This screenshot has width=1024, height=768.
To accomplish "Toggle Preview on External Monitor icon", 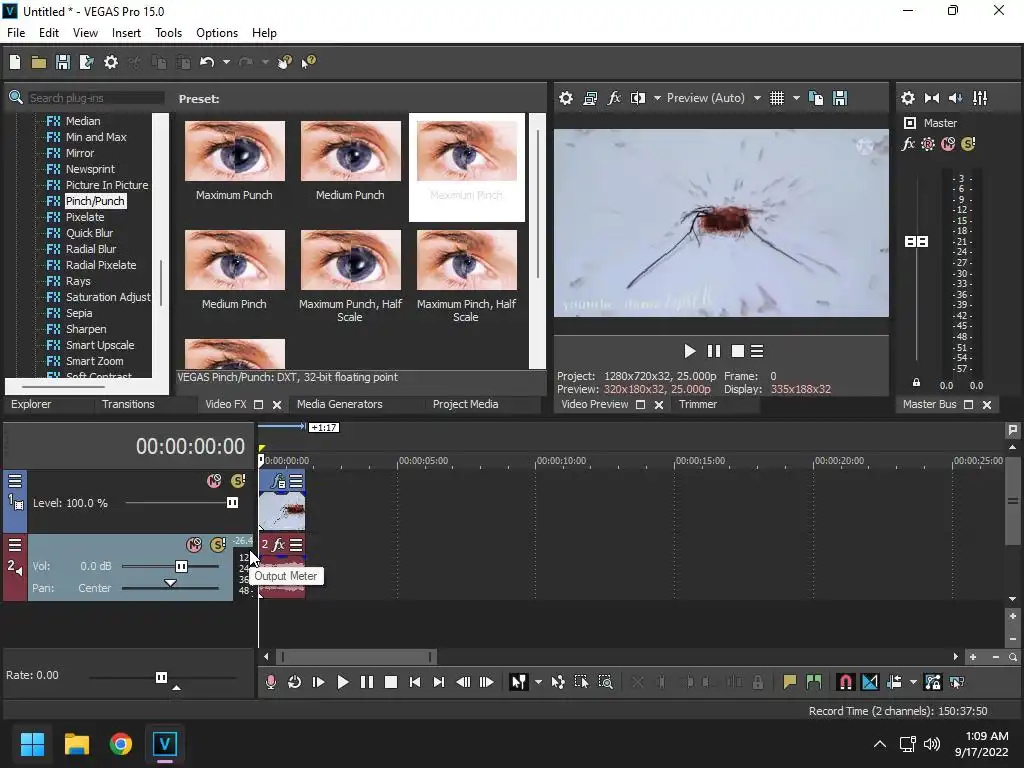I will (590, 98).
